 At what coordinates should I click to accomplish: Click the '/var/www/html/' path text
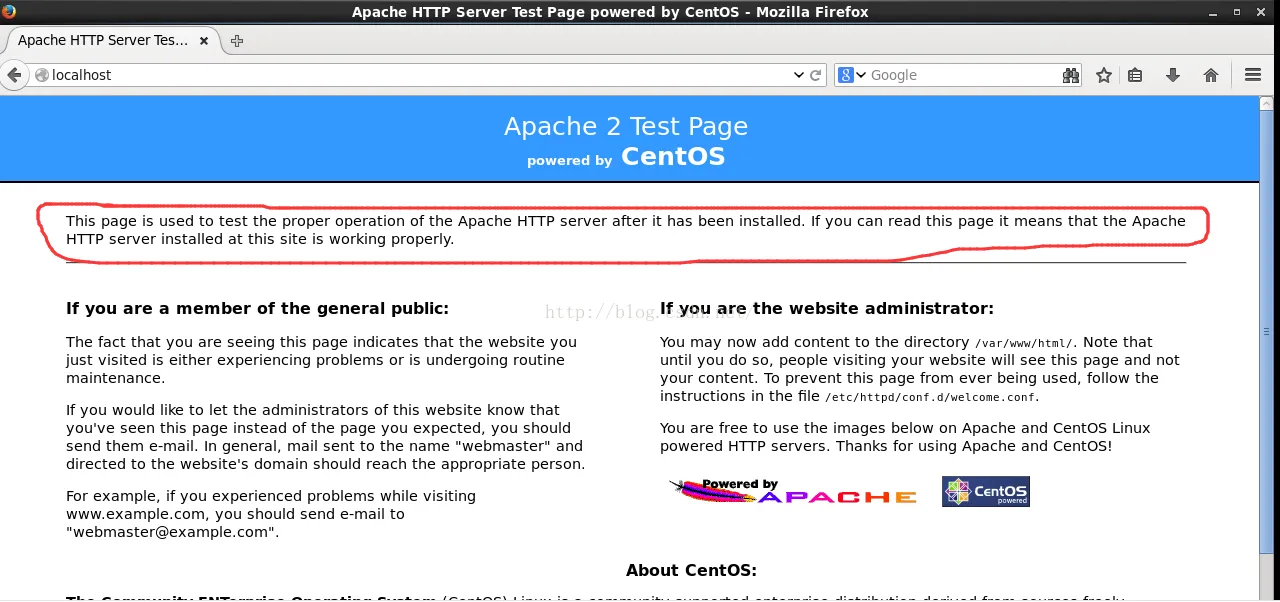(1024, 343)
